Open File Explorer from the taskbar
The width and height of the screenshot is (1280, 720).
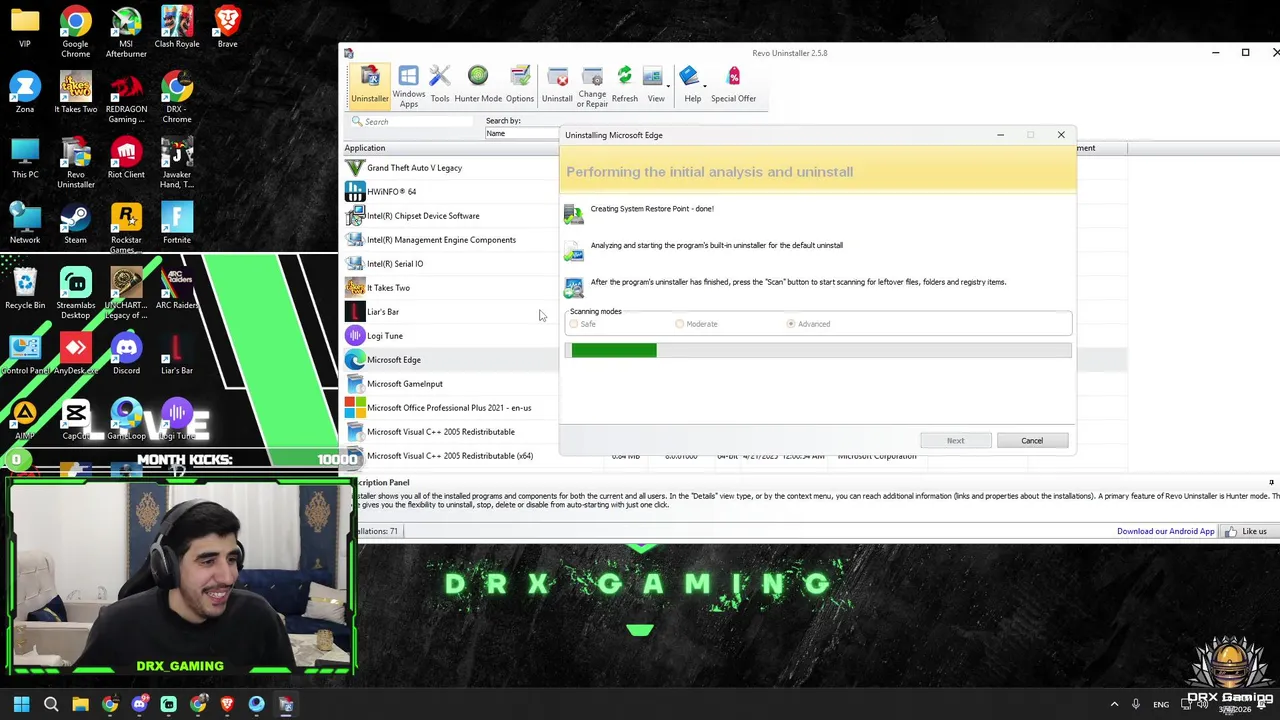click(x=80, y=705)
